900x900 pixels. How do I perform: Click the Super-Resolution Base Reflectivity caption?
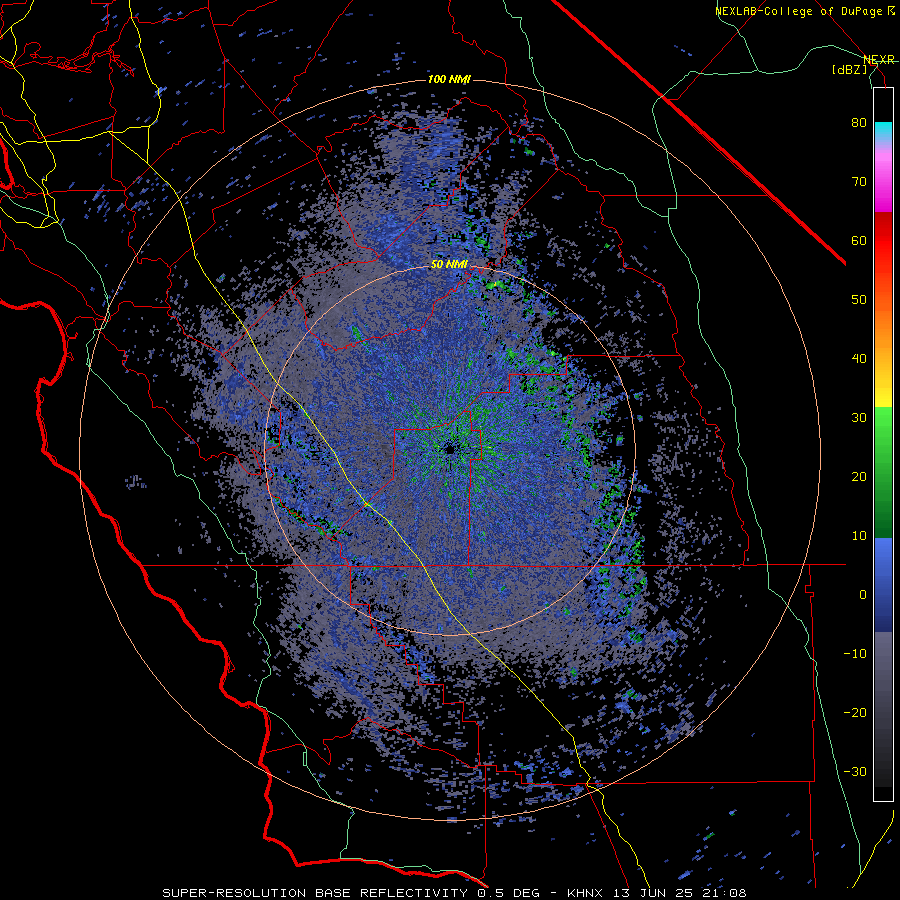[455, 893]
